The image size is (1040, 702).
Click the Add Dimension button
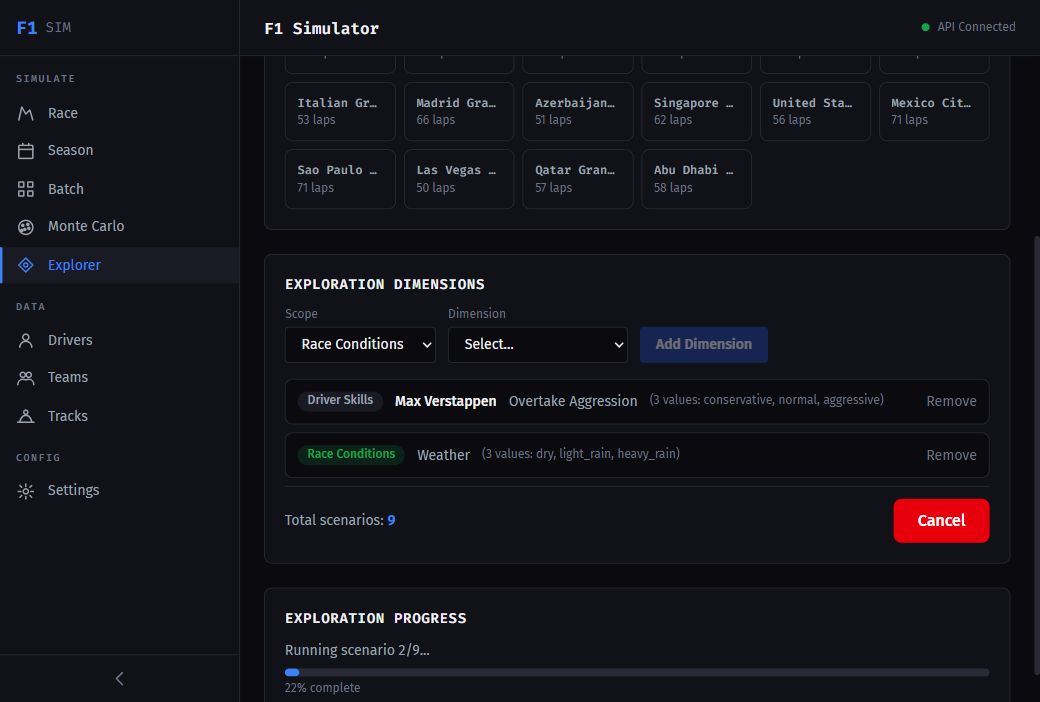[x=704, y=344]
